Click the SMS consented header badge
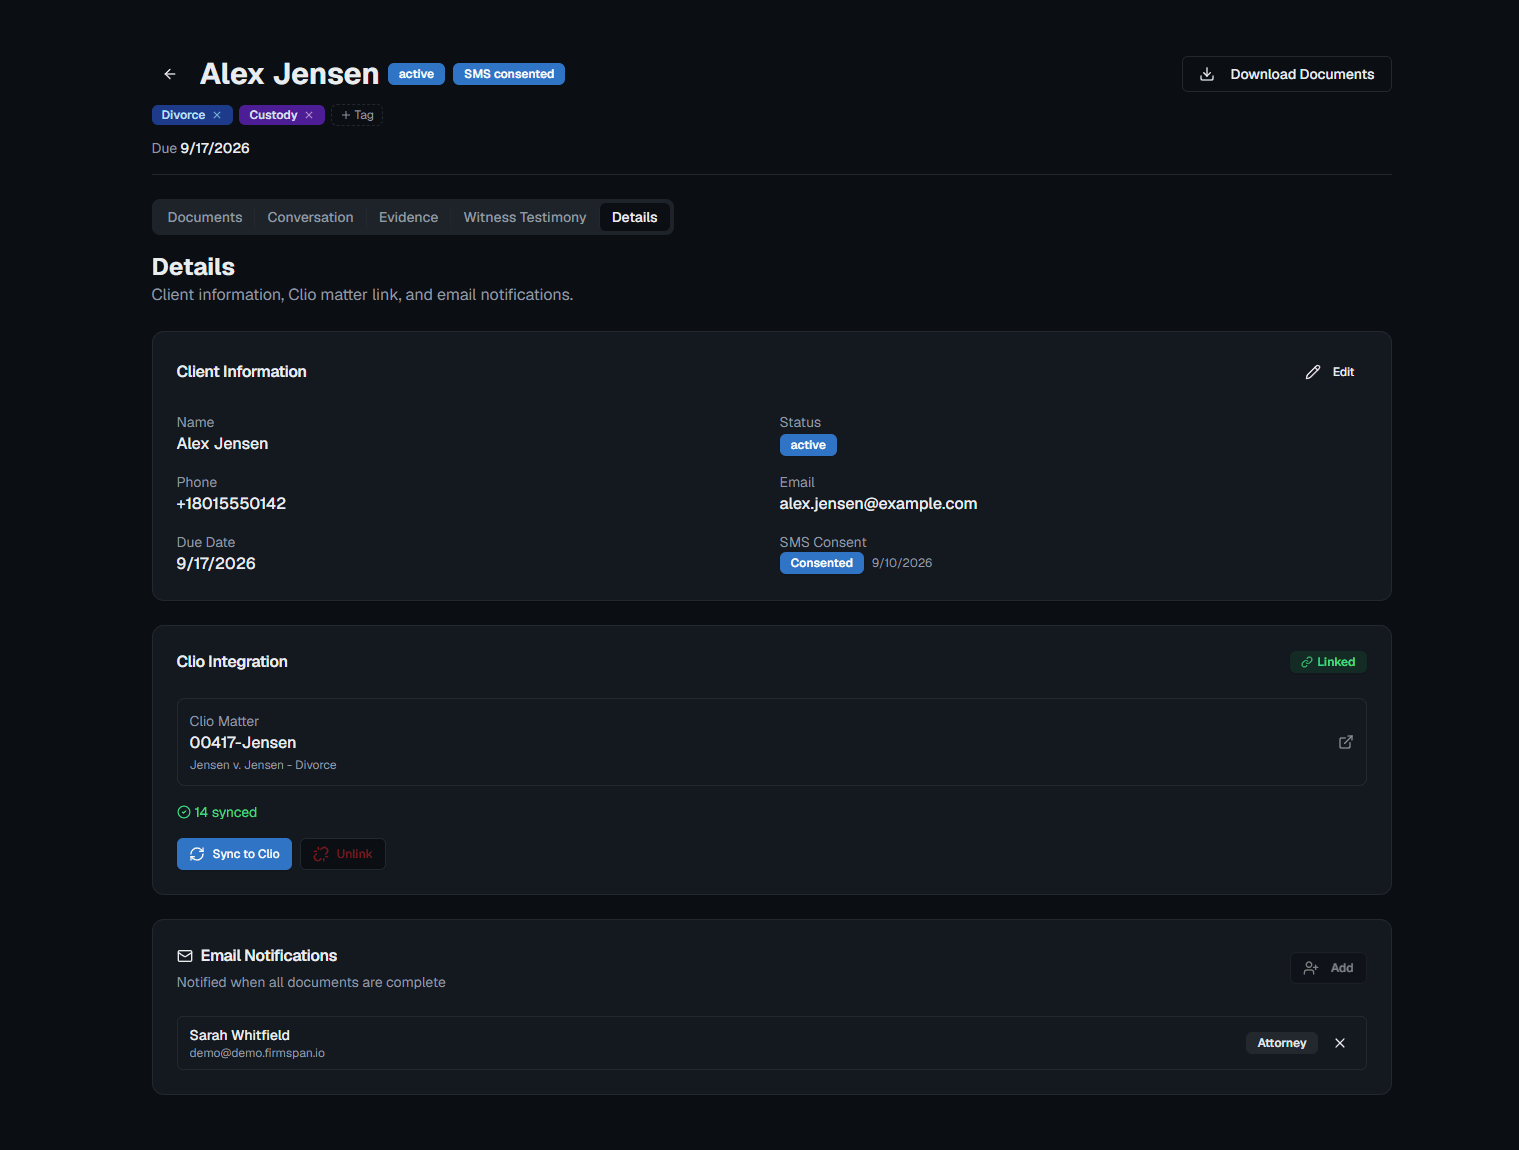Viewport: 1519px width, 1150px height. tap(509, 74)
